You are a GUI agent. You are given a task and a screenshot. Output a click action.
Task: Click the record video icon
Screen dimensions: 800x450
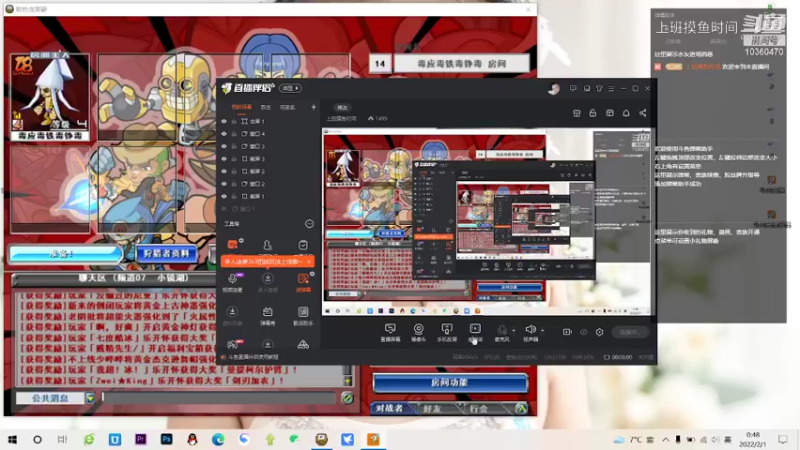(567, 332)
